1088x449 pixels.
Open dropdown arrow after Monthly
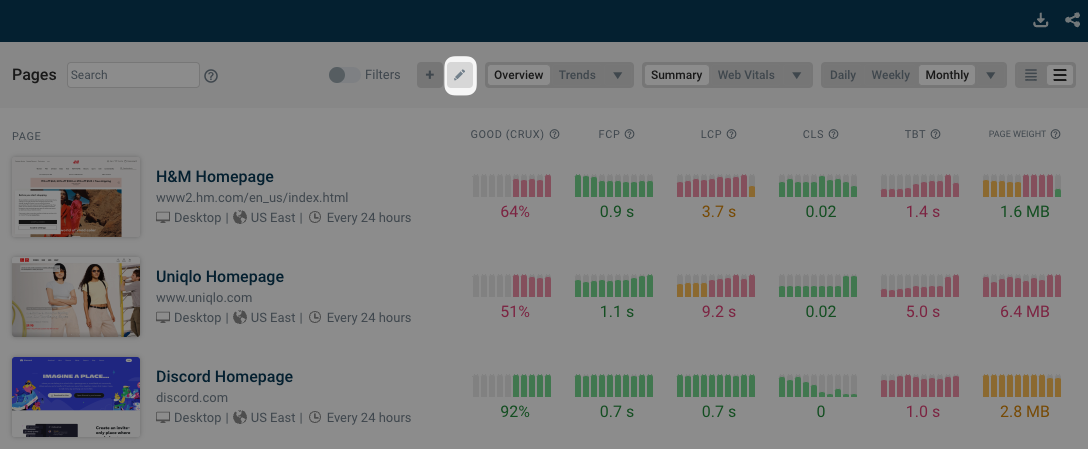click(x=991, y=75)
